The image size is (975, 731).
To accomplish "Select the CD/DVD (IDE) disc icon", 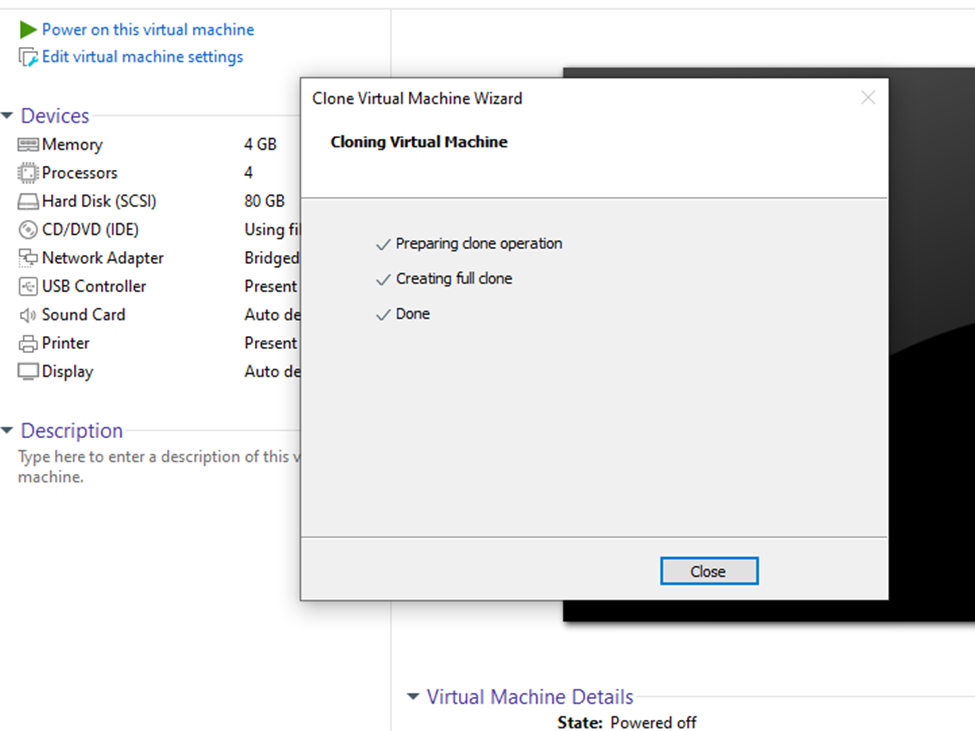I will (28, 230).
